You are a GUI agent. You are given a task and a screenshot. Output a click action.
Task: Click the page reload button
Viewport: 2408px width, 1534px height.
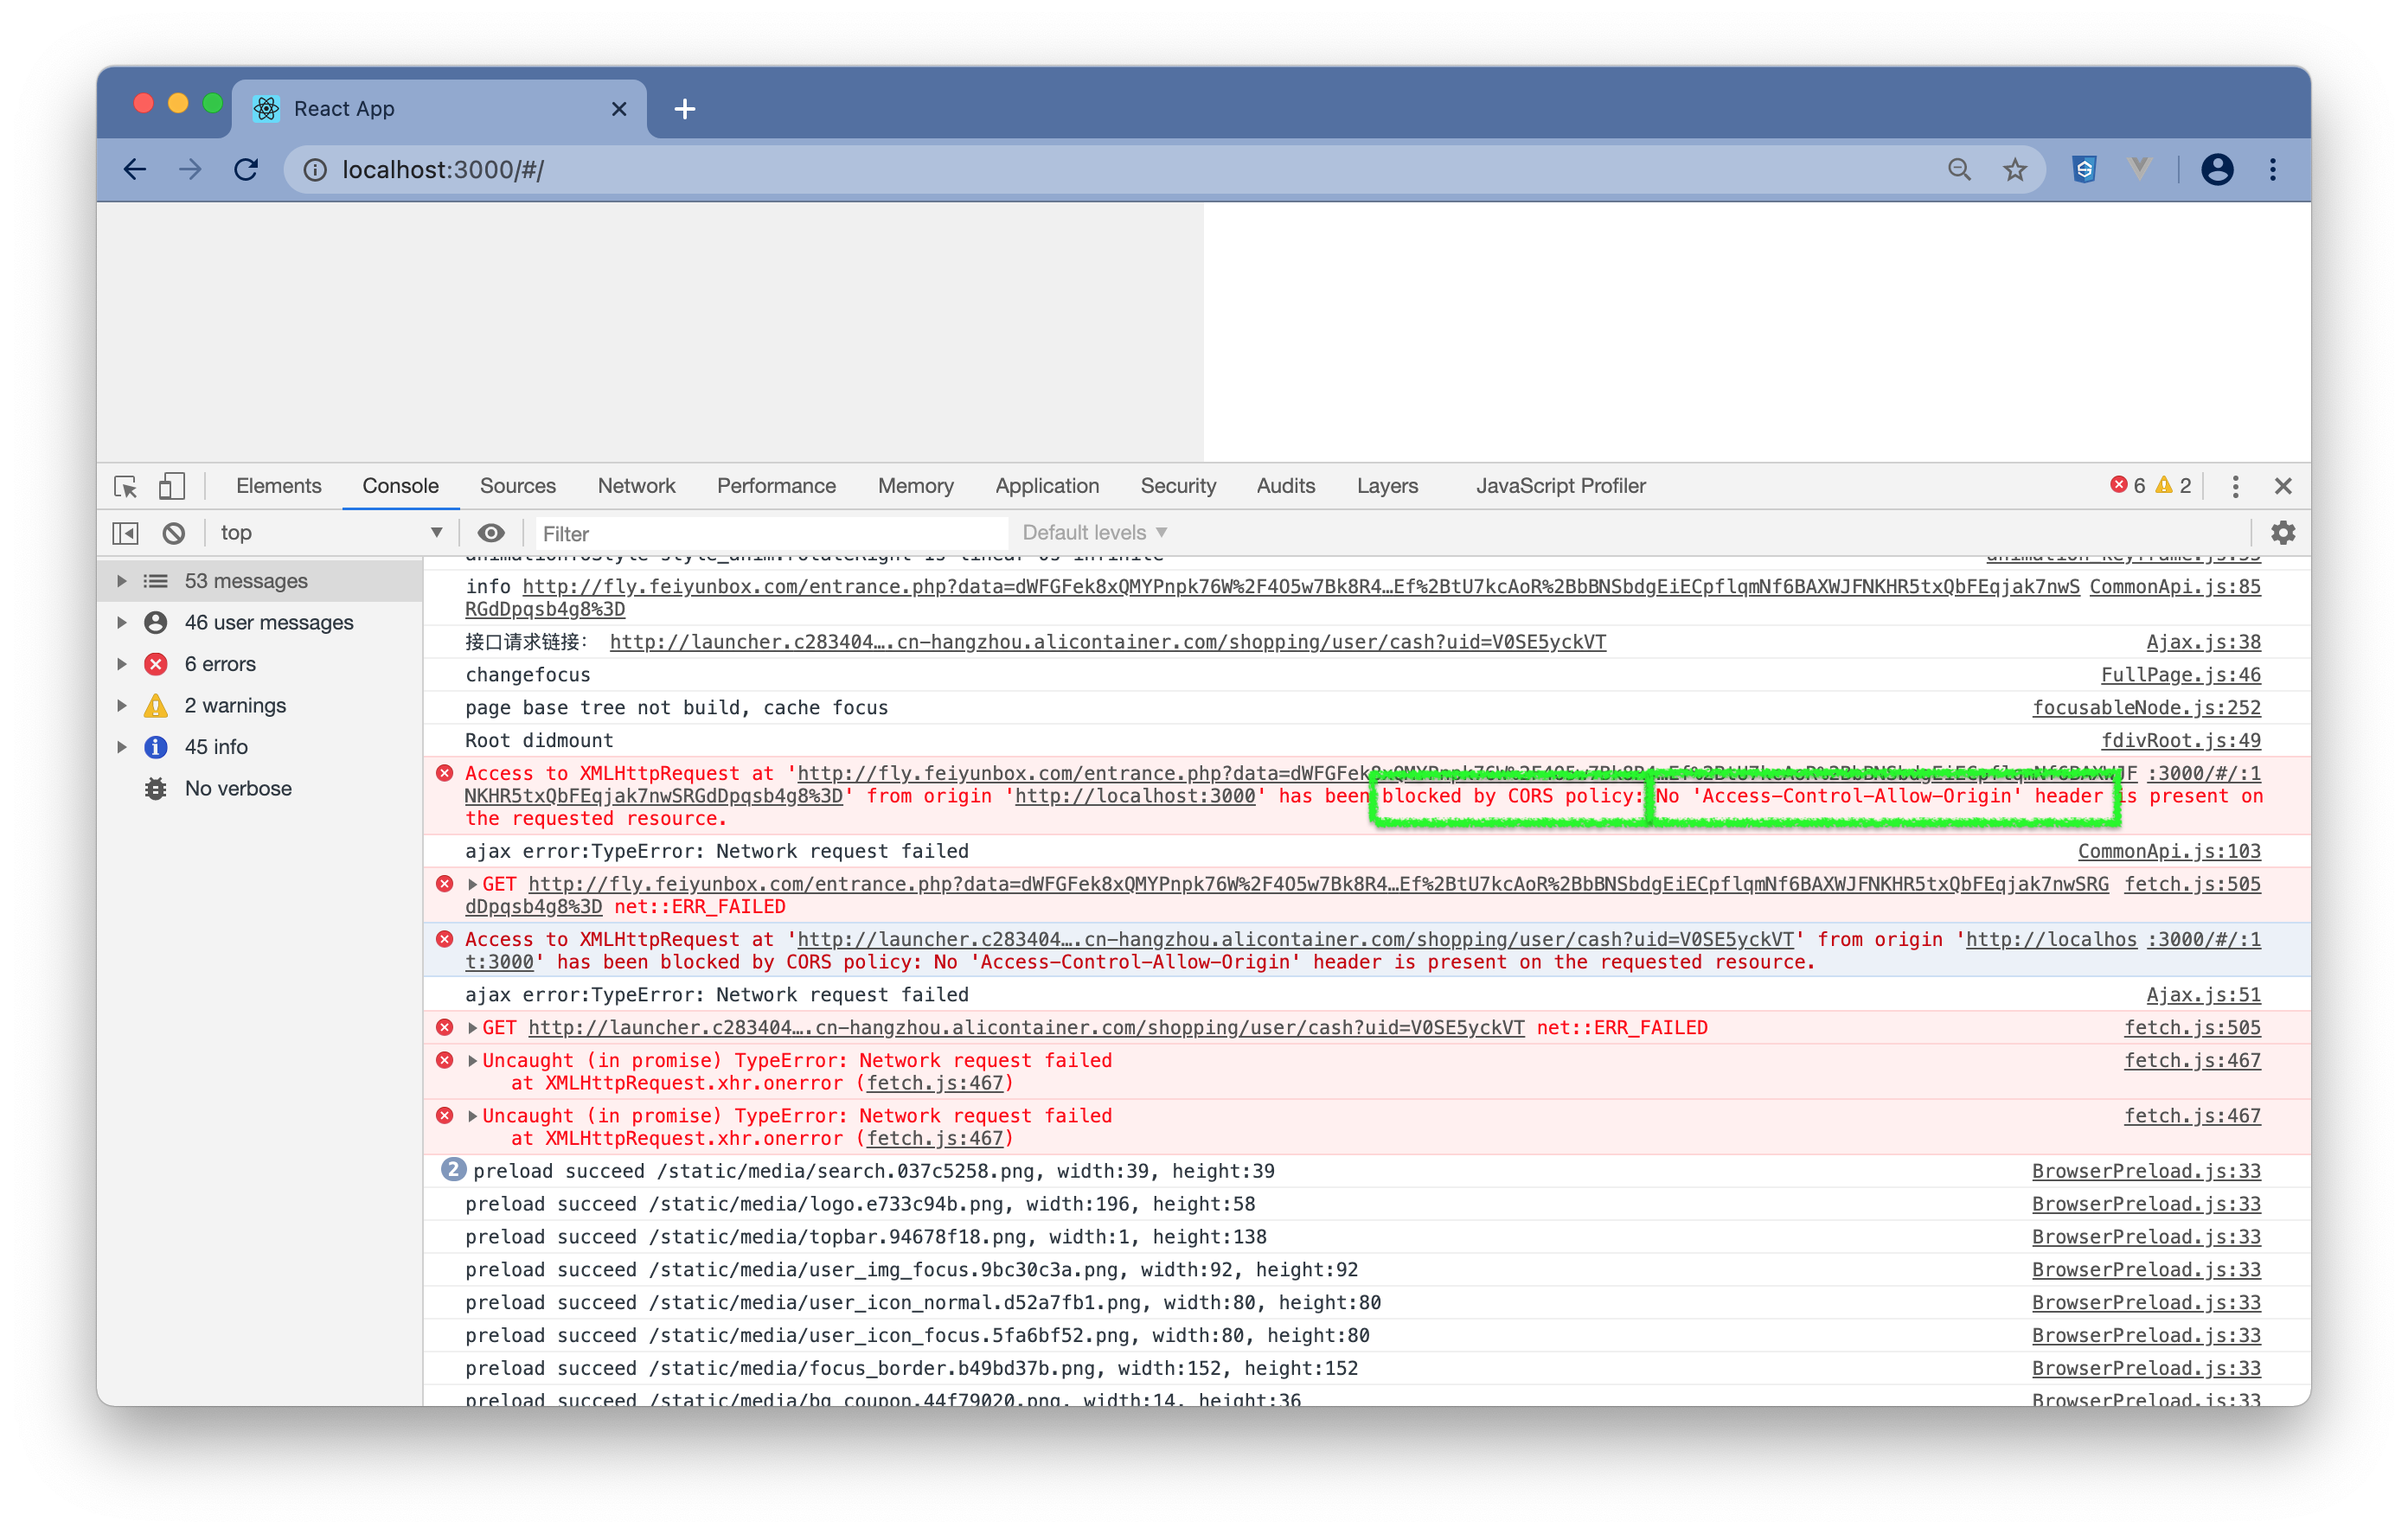tap(246, 170)
